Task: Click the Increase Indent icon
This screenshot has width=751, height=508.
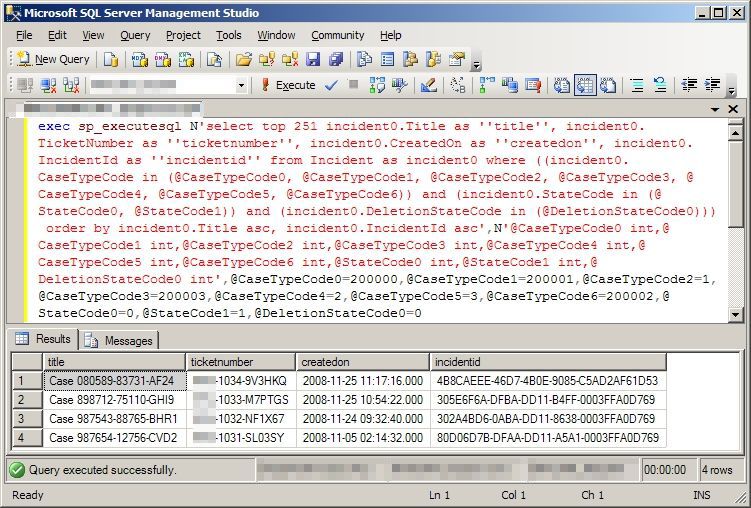Action: click(712, 85)
